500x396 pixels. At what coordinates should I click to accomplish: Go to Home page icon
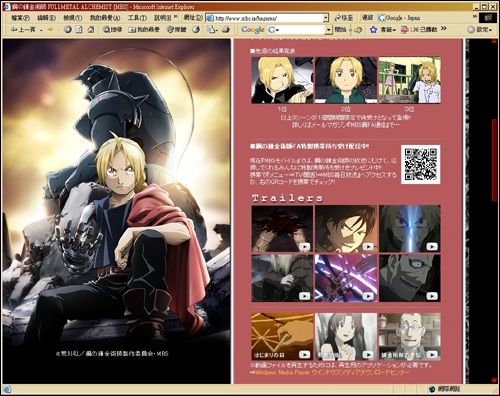[x=91, y=30]
